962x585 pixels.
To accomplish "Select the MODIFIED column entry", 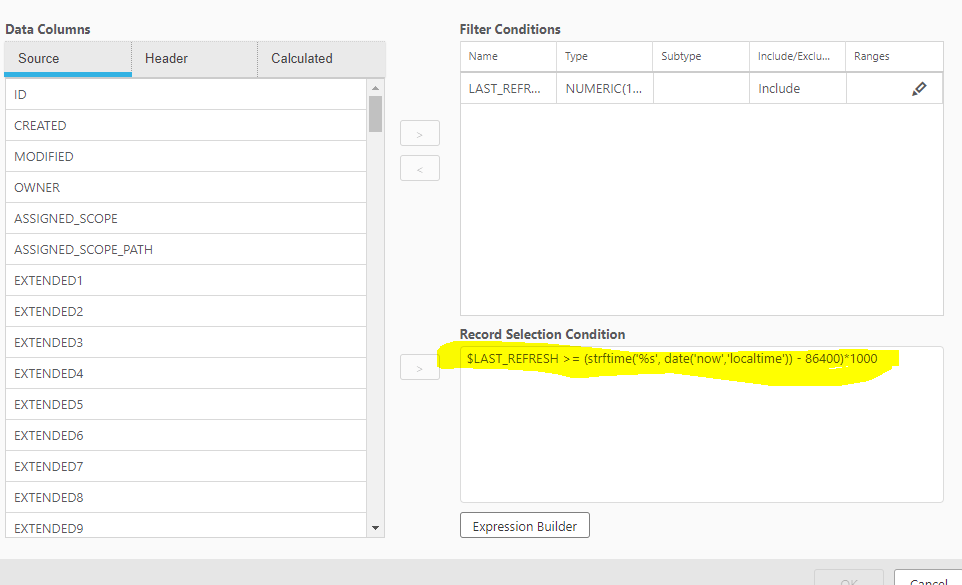I will click(186, 157).
